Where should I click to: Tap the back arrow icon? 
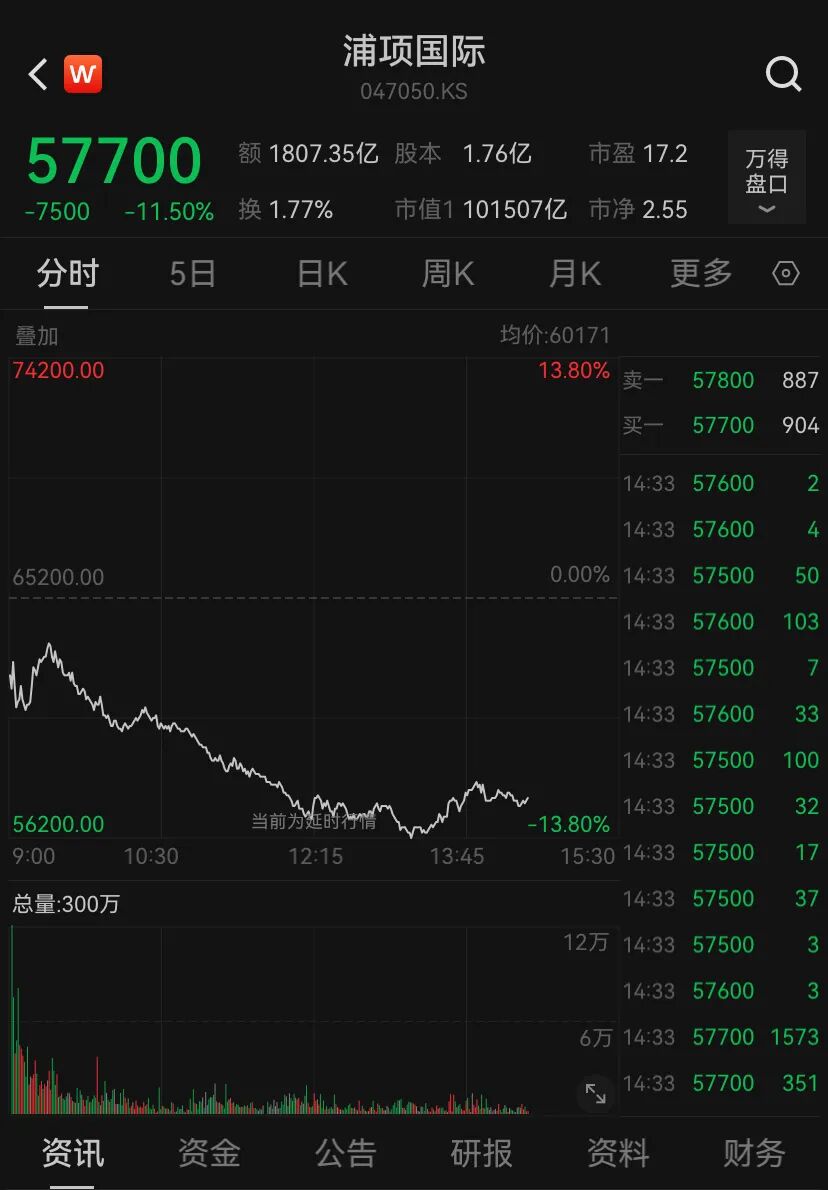point(38,74)
